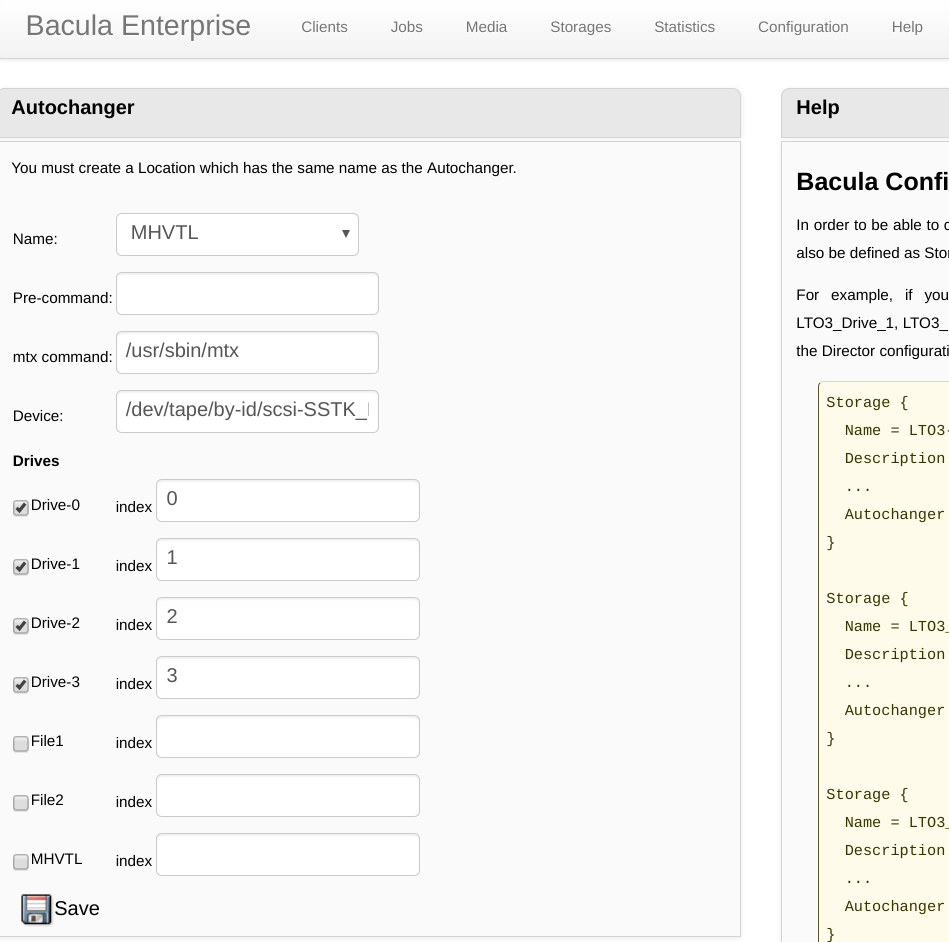949x942 pixels.
Task: Click the mtx command input field
Action: 248,352
